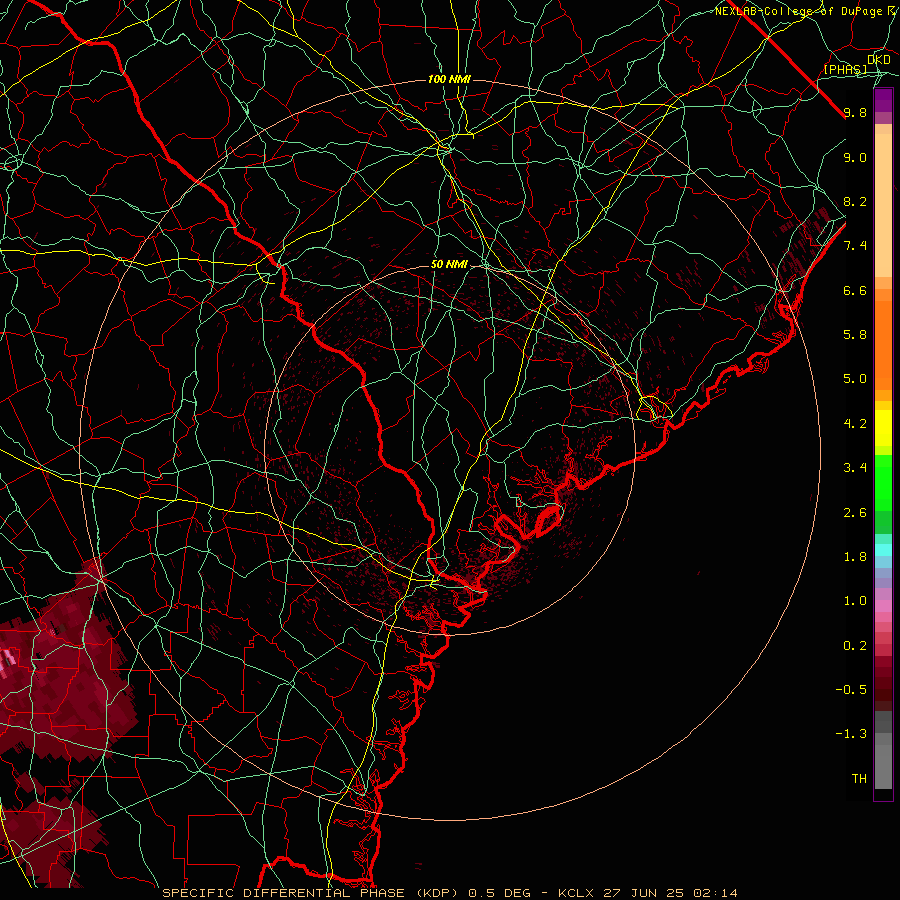Click the 8.2 value on the color scale
The image size is (900, 900).
(855, 201)
